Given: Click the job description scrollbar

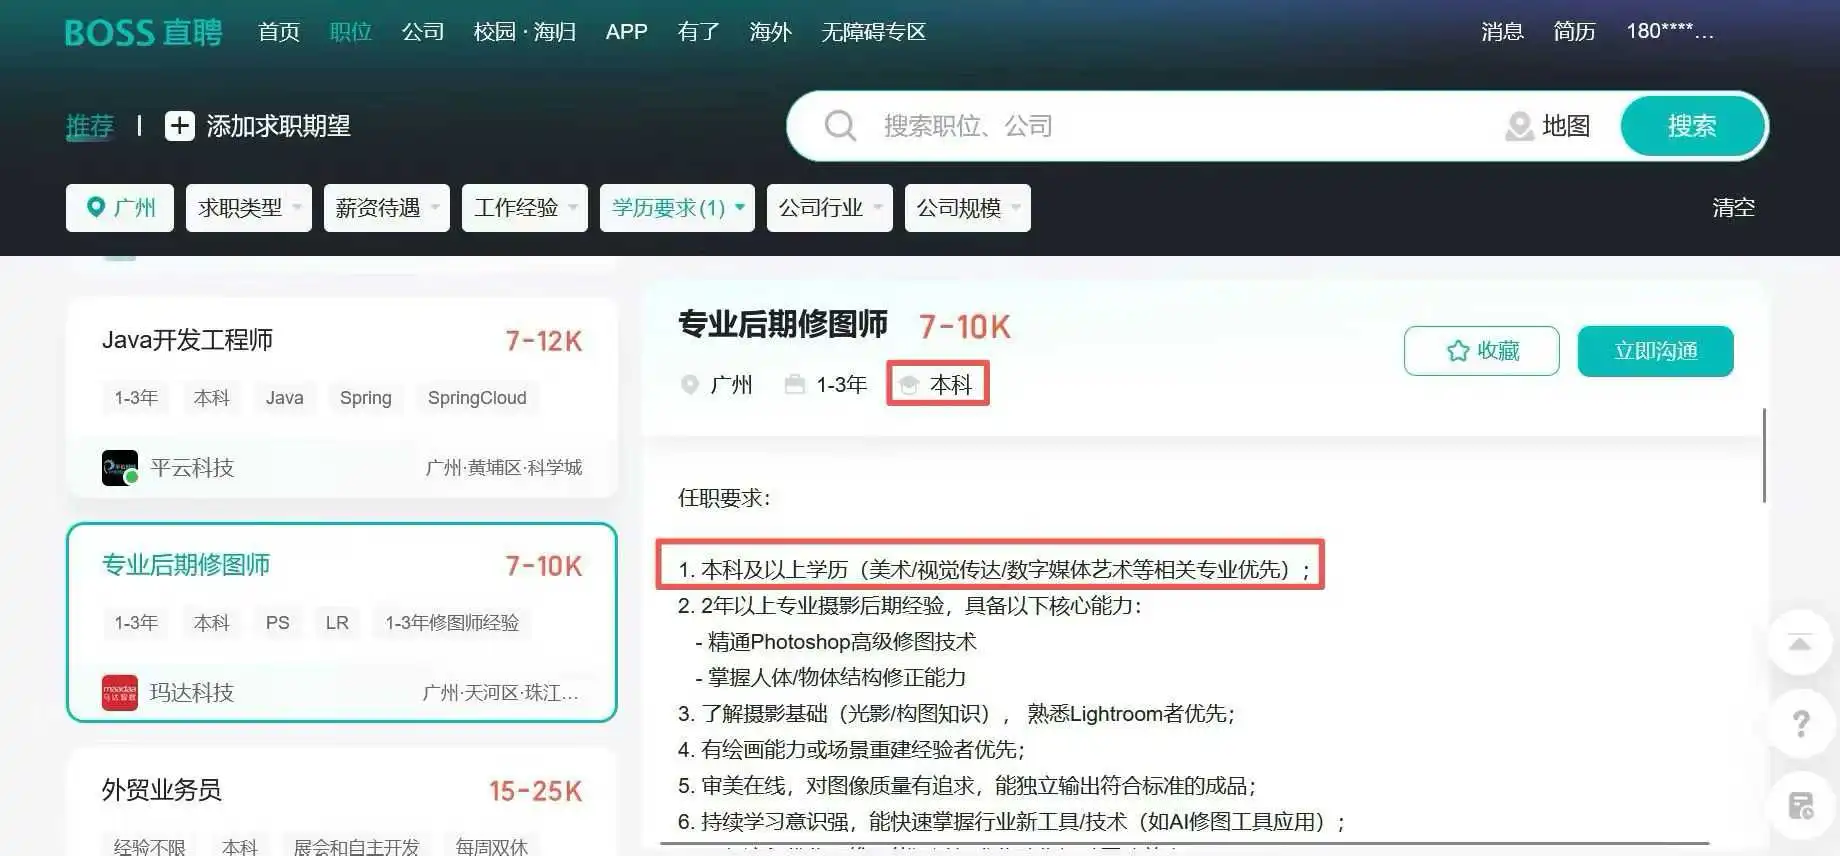Looking at the screenshot, I should point(1764,455).
